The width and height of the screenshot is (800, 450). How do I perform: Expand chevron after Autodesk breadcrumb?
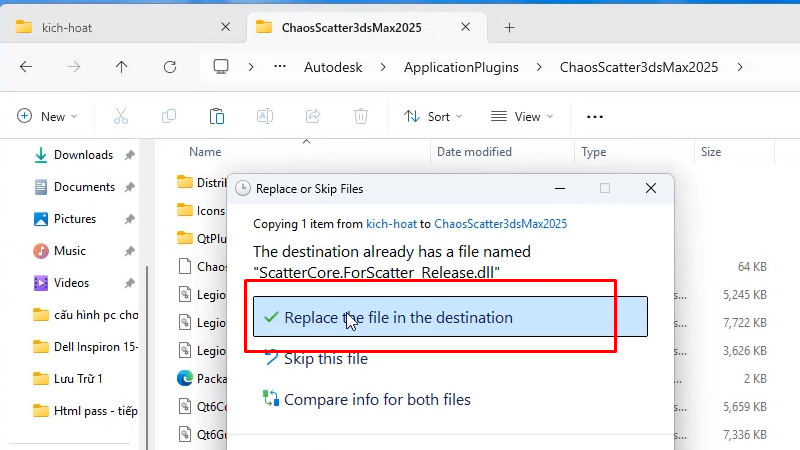(383, 67)
